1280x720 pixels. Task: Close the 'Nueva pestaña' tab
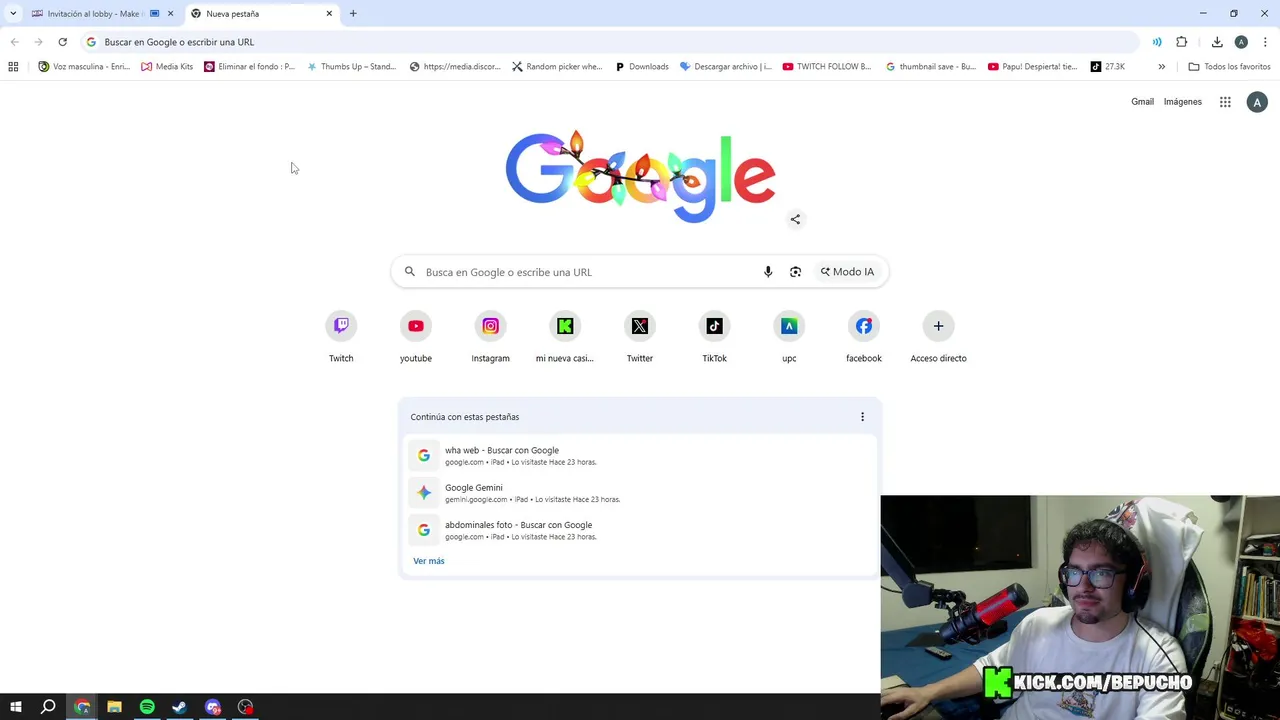pyautogui.click(x=329, y=14)
